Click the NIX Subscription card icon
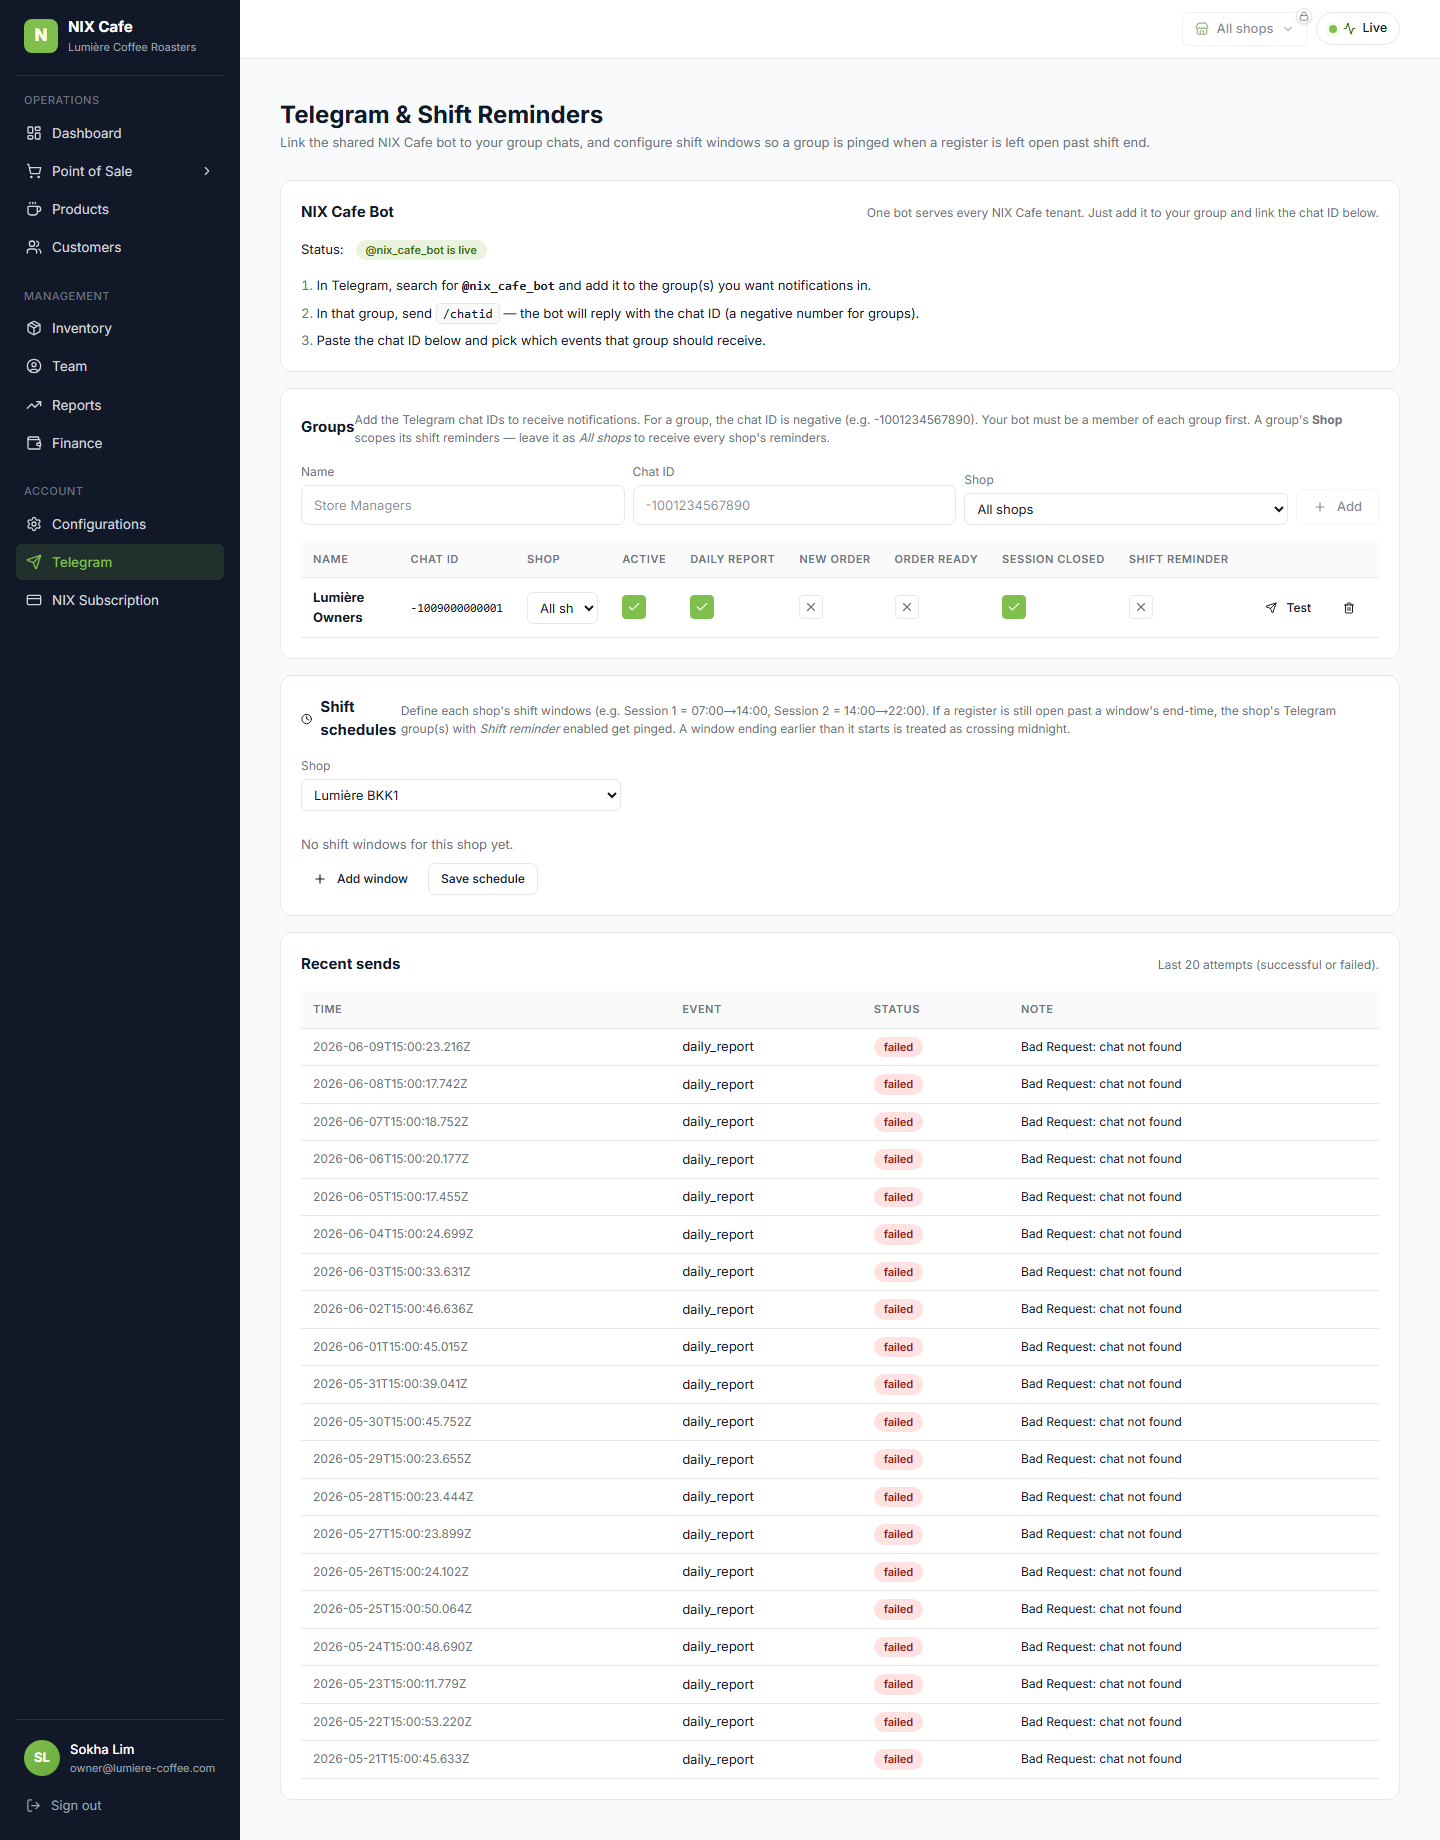 [34, 600]
